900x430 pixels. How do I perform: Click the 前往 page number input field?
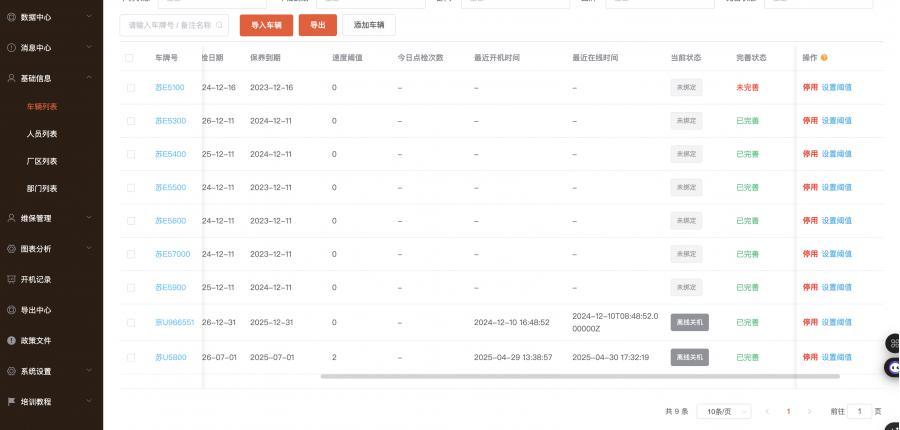click(859, 411)
